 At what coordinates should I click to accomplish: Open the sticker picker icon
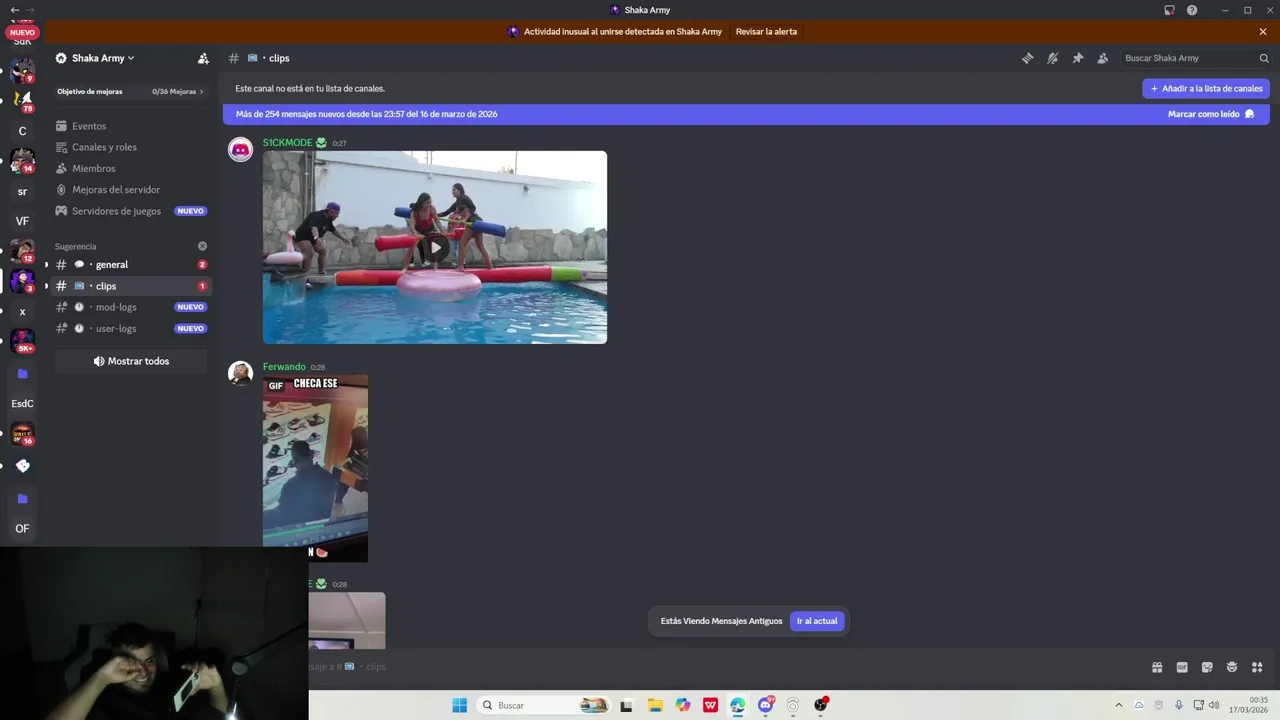pyautogui.click(x=1207, y=667)
